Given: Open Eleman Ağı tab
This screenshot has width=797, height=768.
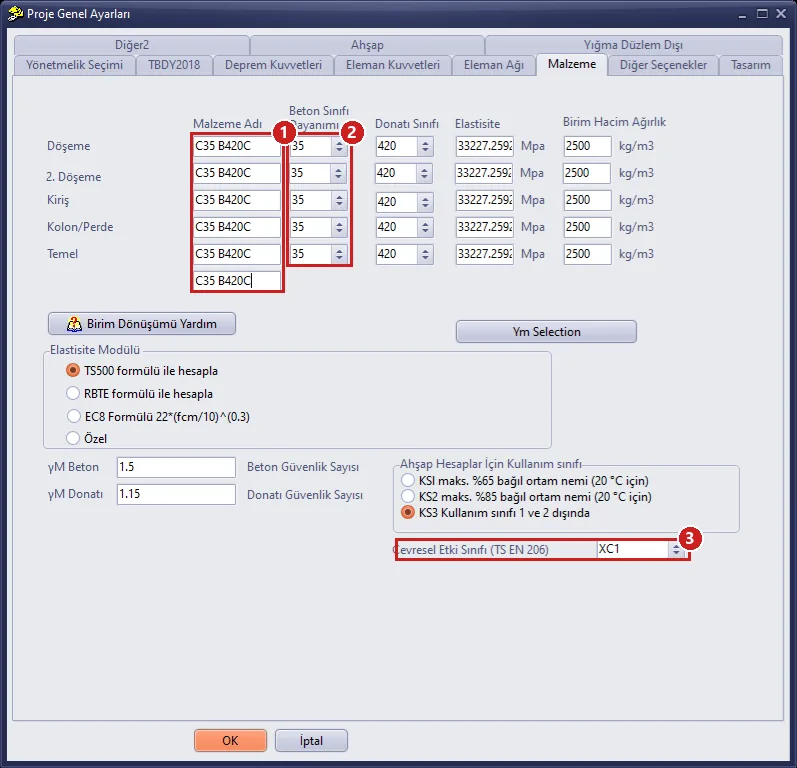Looking at the screenshot, I should [x=494, y=65].
